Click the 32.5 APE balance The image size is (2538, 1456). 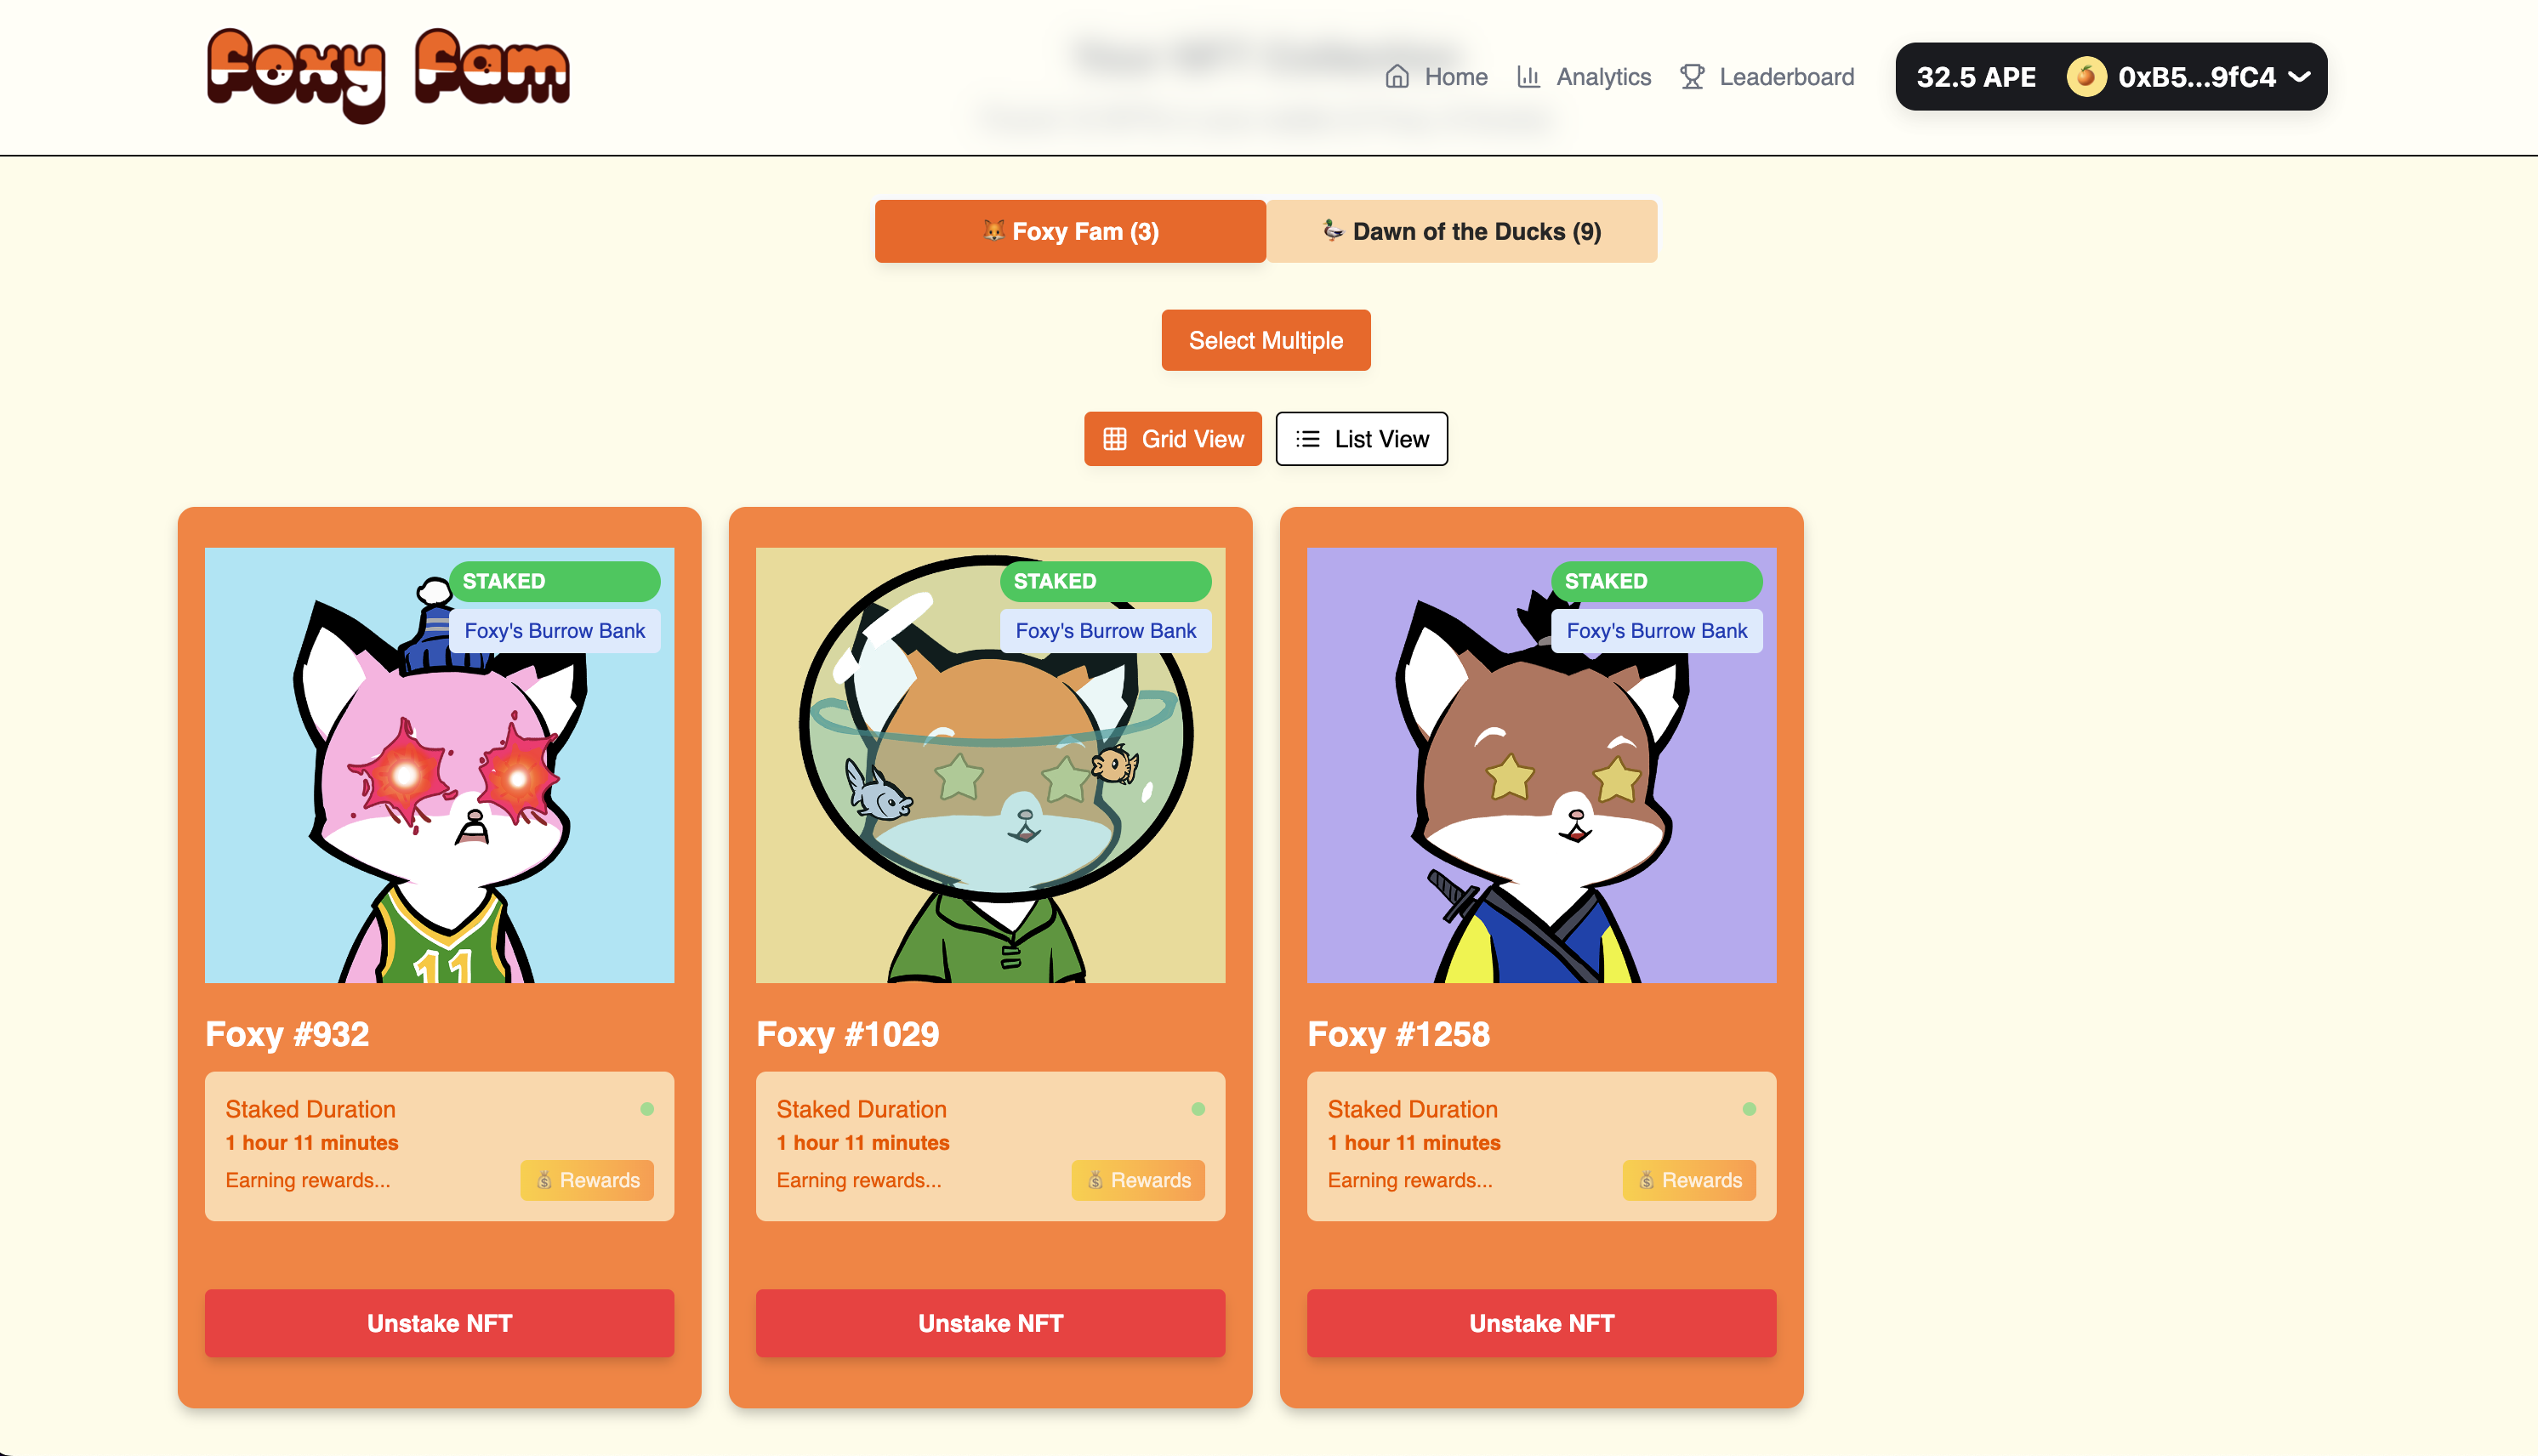click(1976, 77)
